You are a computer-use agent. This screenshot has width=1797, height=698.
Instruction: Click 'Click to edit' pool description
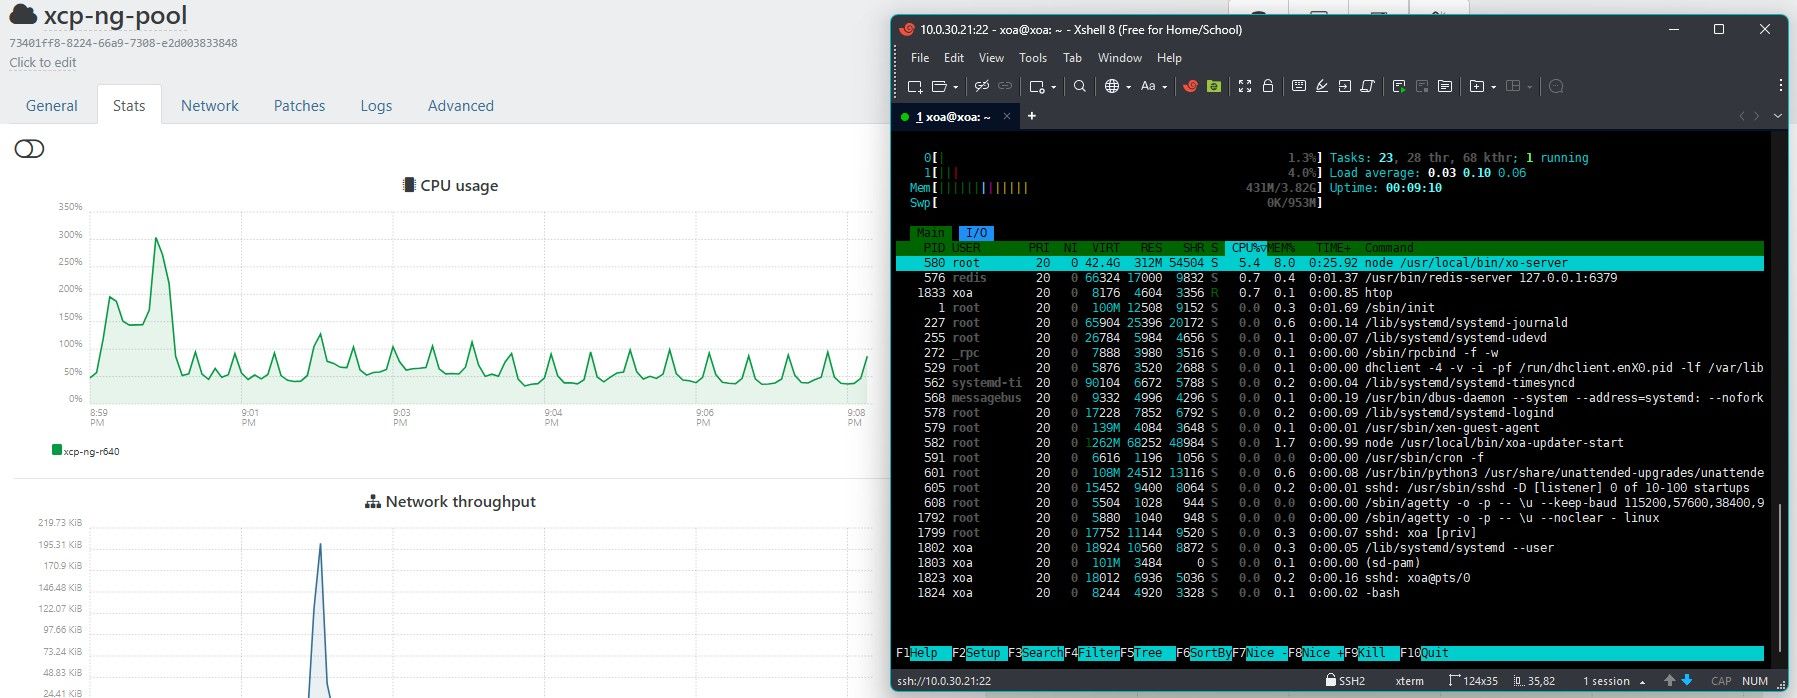pos(43,63)
